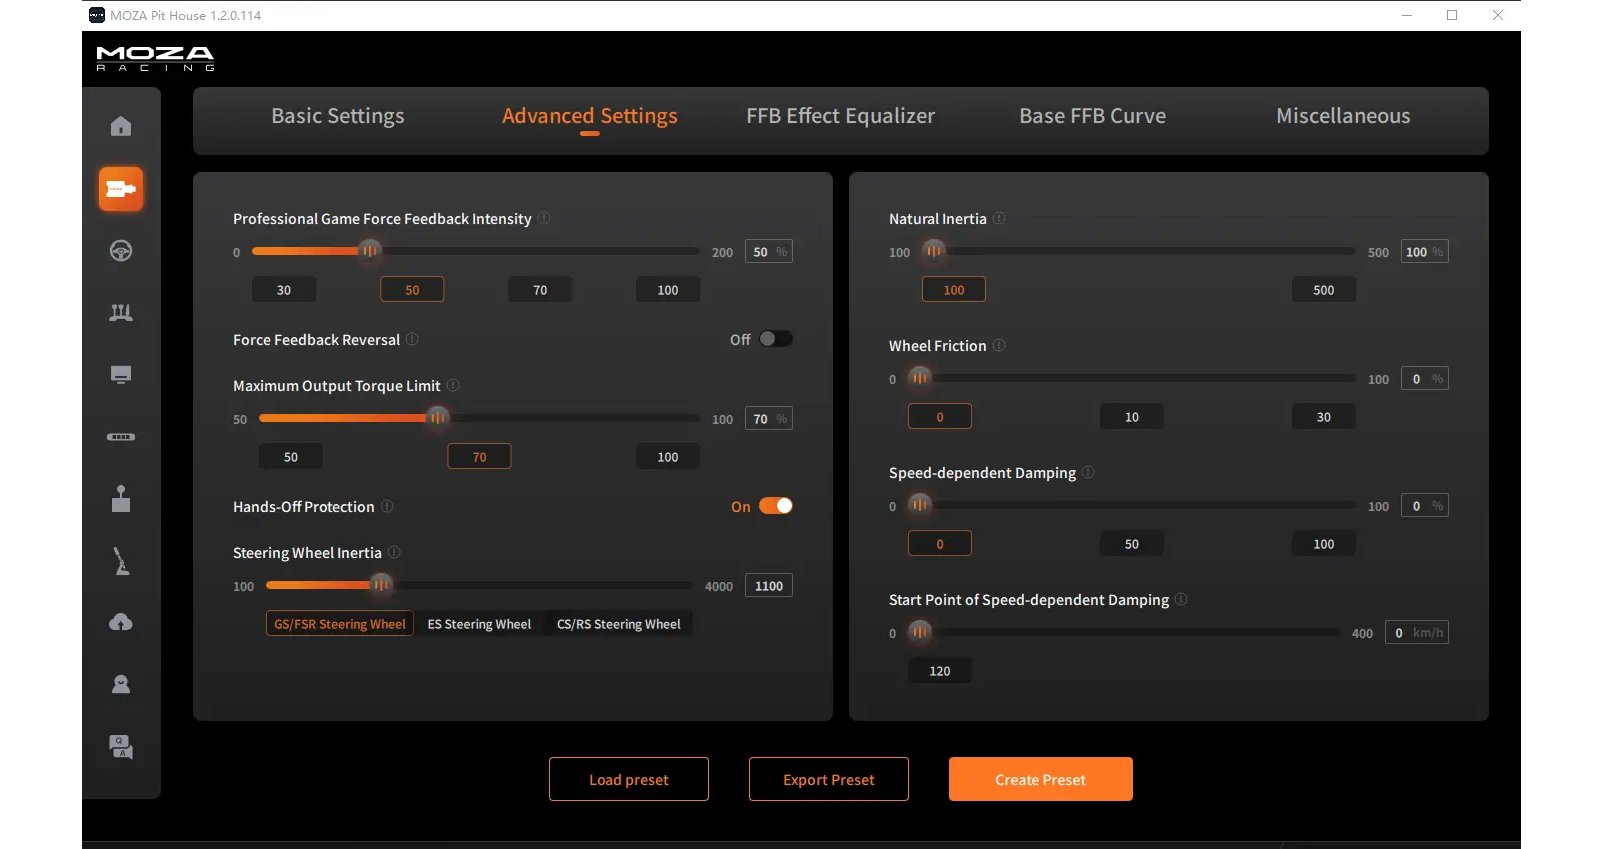The image size is (1600, 849).
Task: Click the info icon beside Natural Inertia
Action: pos(999,218)
